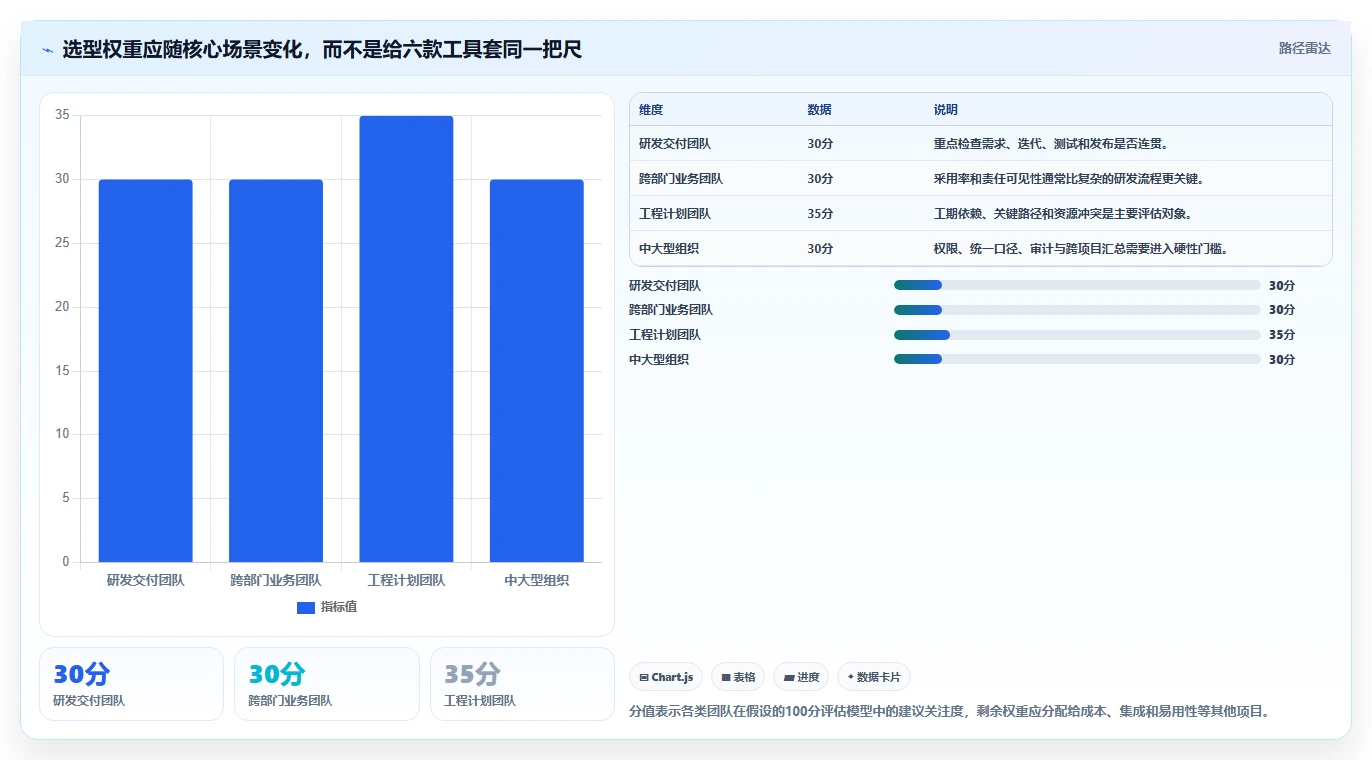Select the 数据卡片 chip
This screenshot has width=1372, height=760.
874,677
